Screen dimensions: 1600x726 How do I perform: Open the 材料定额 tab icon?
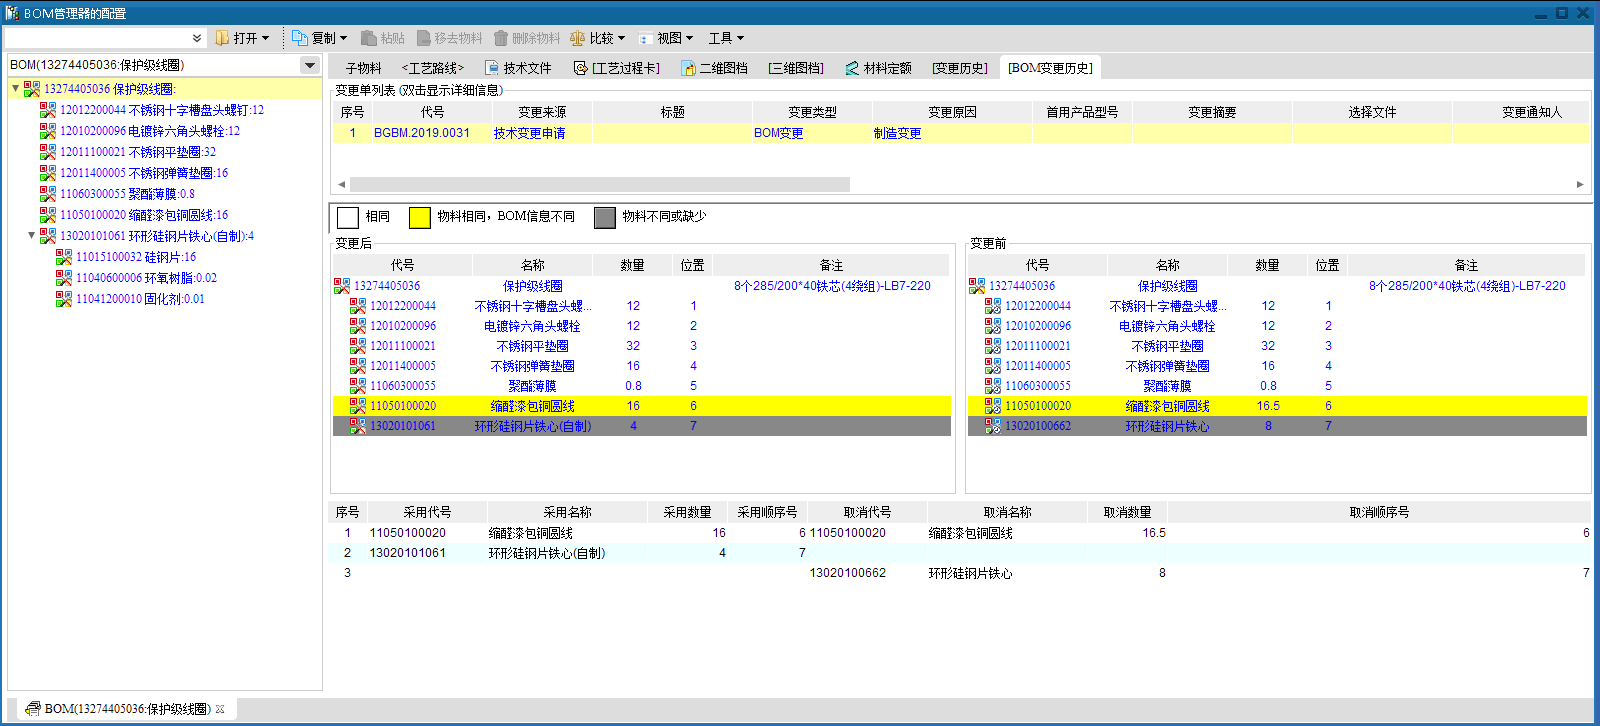(852, 68)
